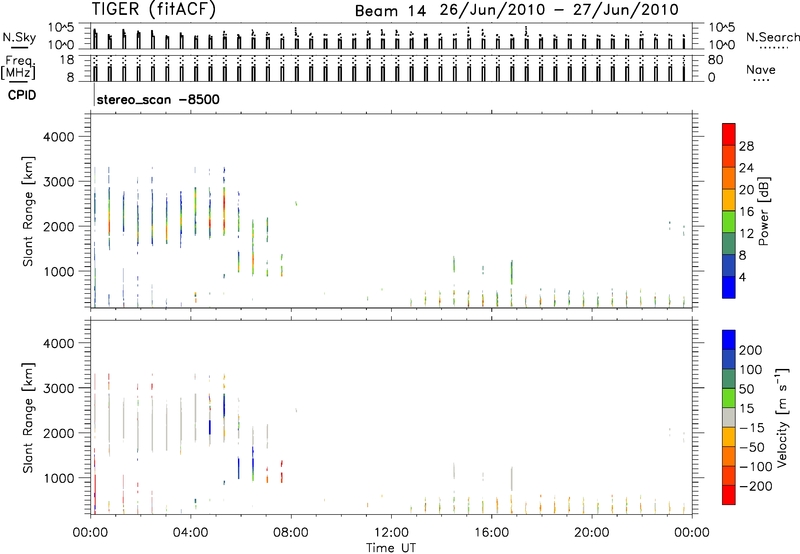Click the '00:00' tick at start of time axis
The image size is (800, 554).
tap(90, 533)
